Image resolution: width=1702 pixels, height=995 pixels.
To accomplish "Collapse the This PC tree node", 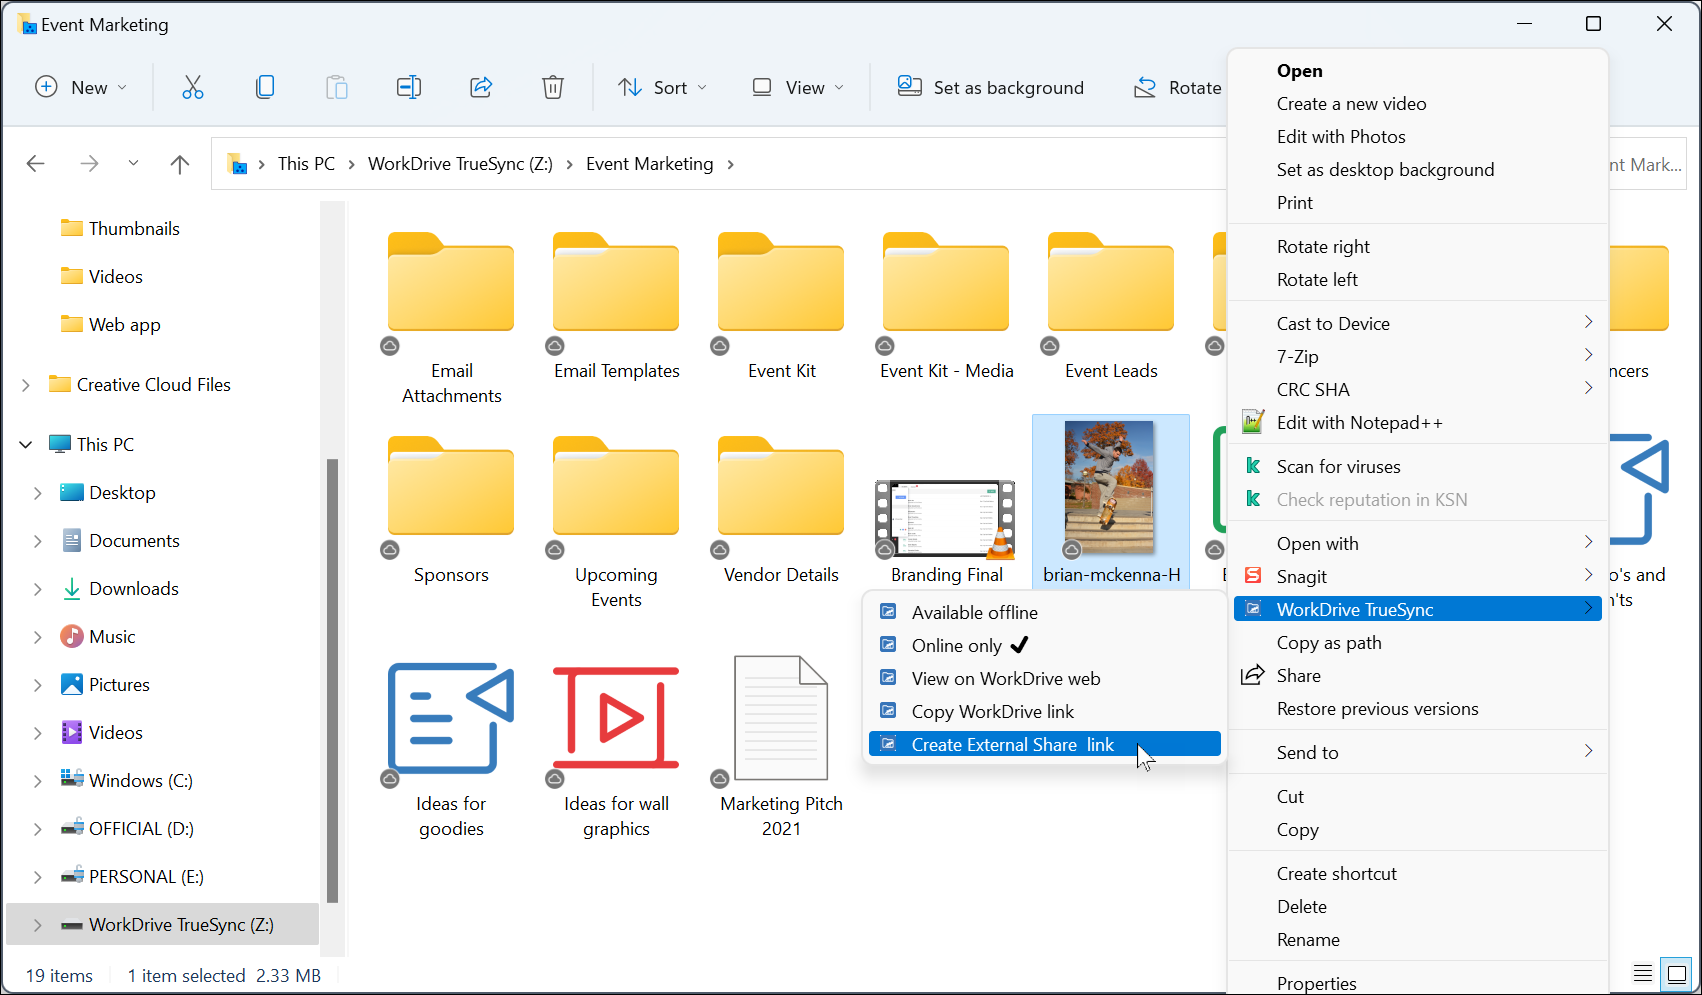I will [26, 445].
